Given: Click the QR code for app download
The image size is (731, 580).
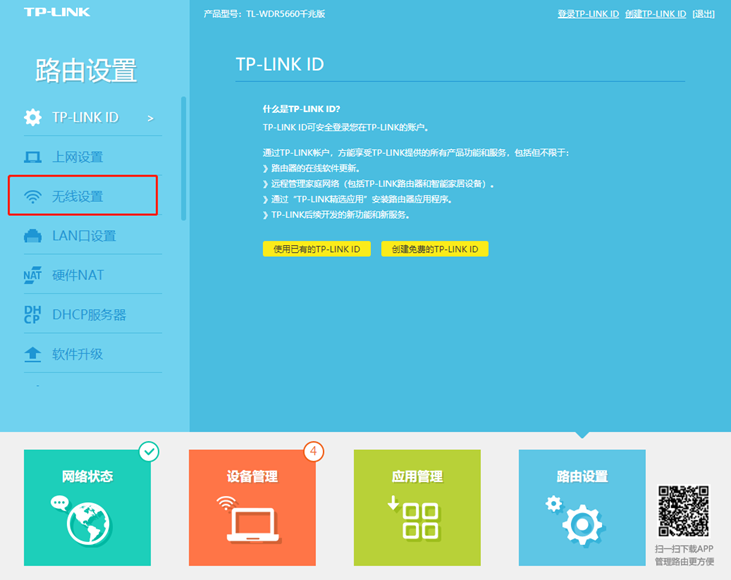Looking at the screenshot, I should [684, 511].
